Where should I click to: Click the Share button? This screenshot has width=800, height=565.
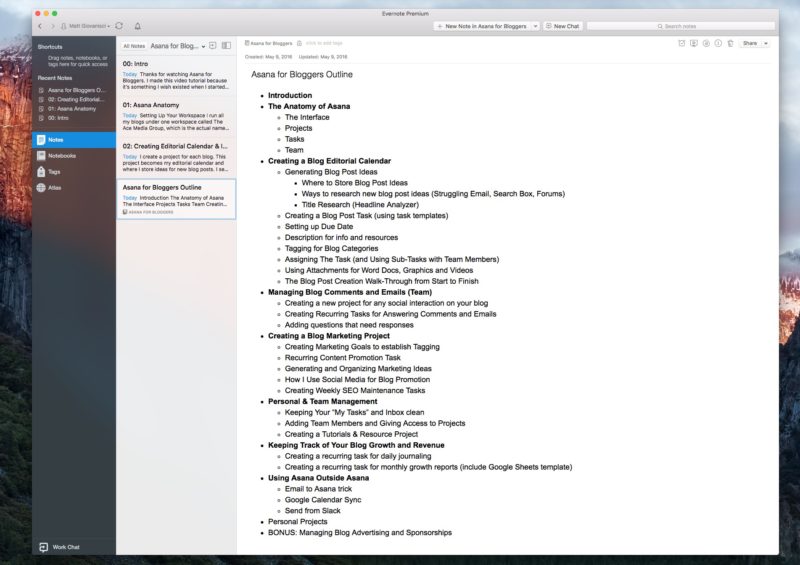tap(750, 43)
